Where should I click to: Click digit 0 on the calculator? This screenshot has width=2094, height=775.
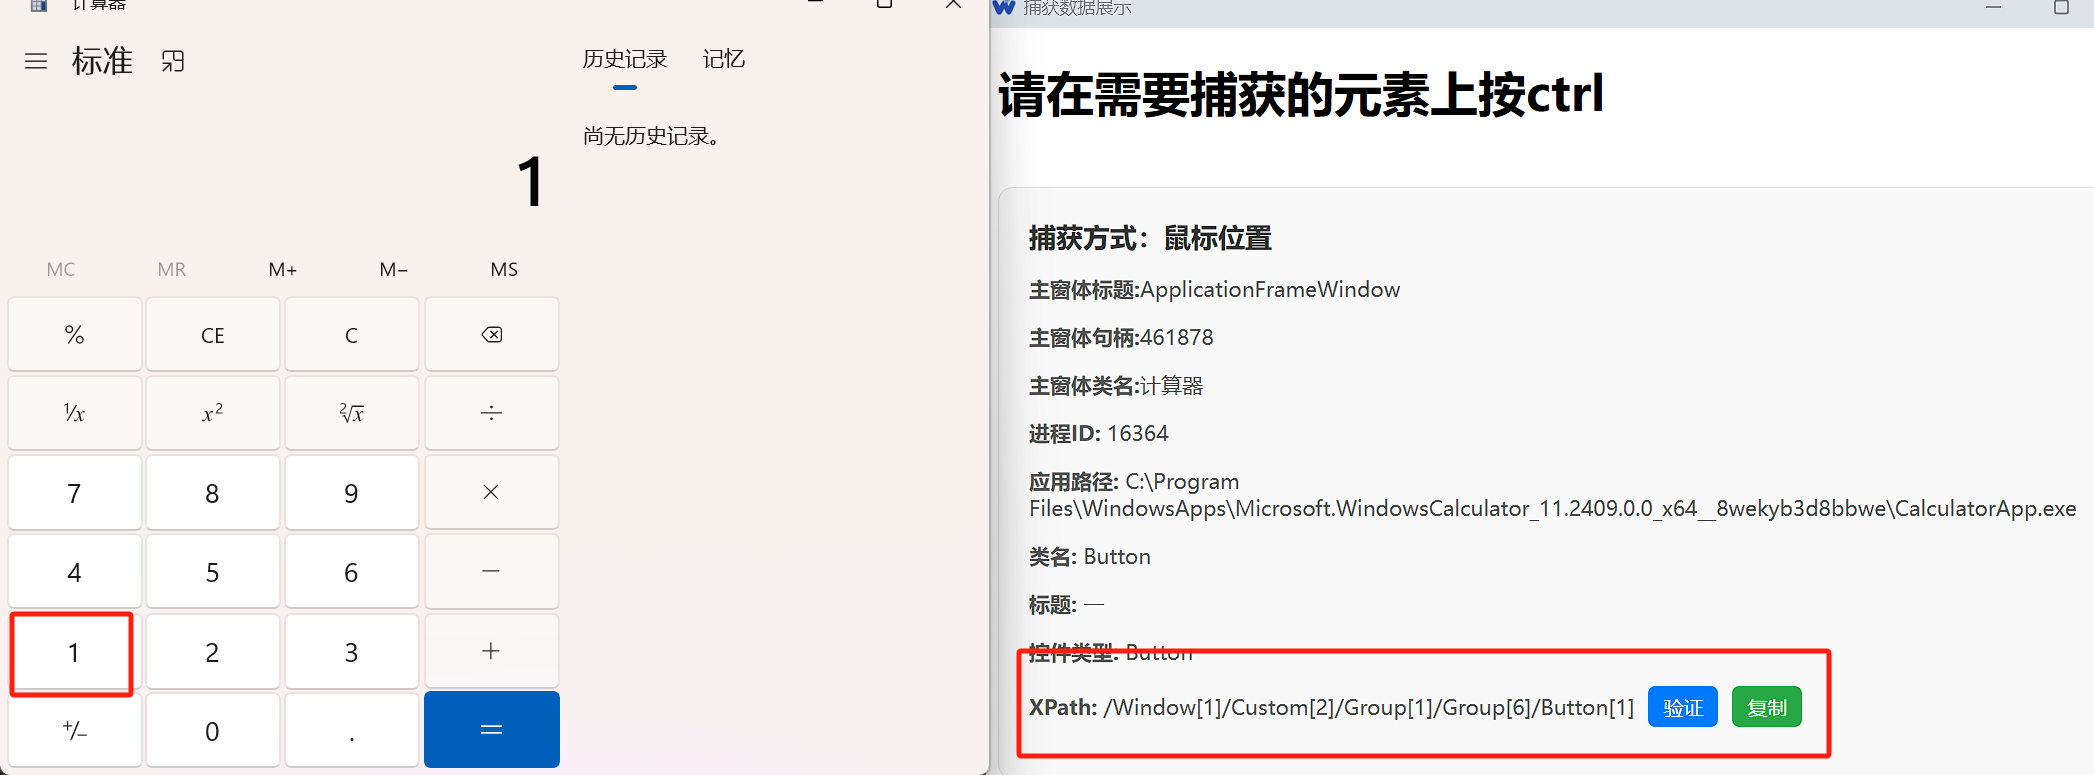pyautogui.click(x=212, y=730)
